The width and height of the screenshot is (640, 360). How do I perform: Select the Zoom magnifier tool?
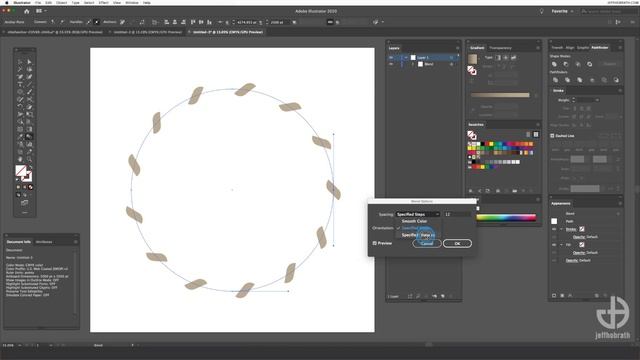(x=29, y=159)
